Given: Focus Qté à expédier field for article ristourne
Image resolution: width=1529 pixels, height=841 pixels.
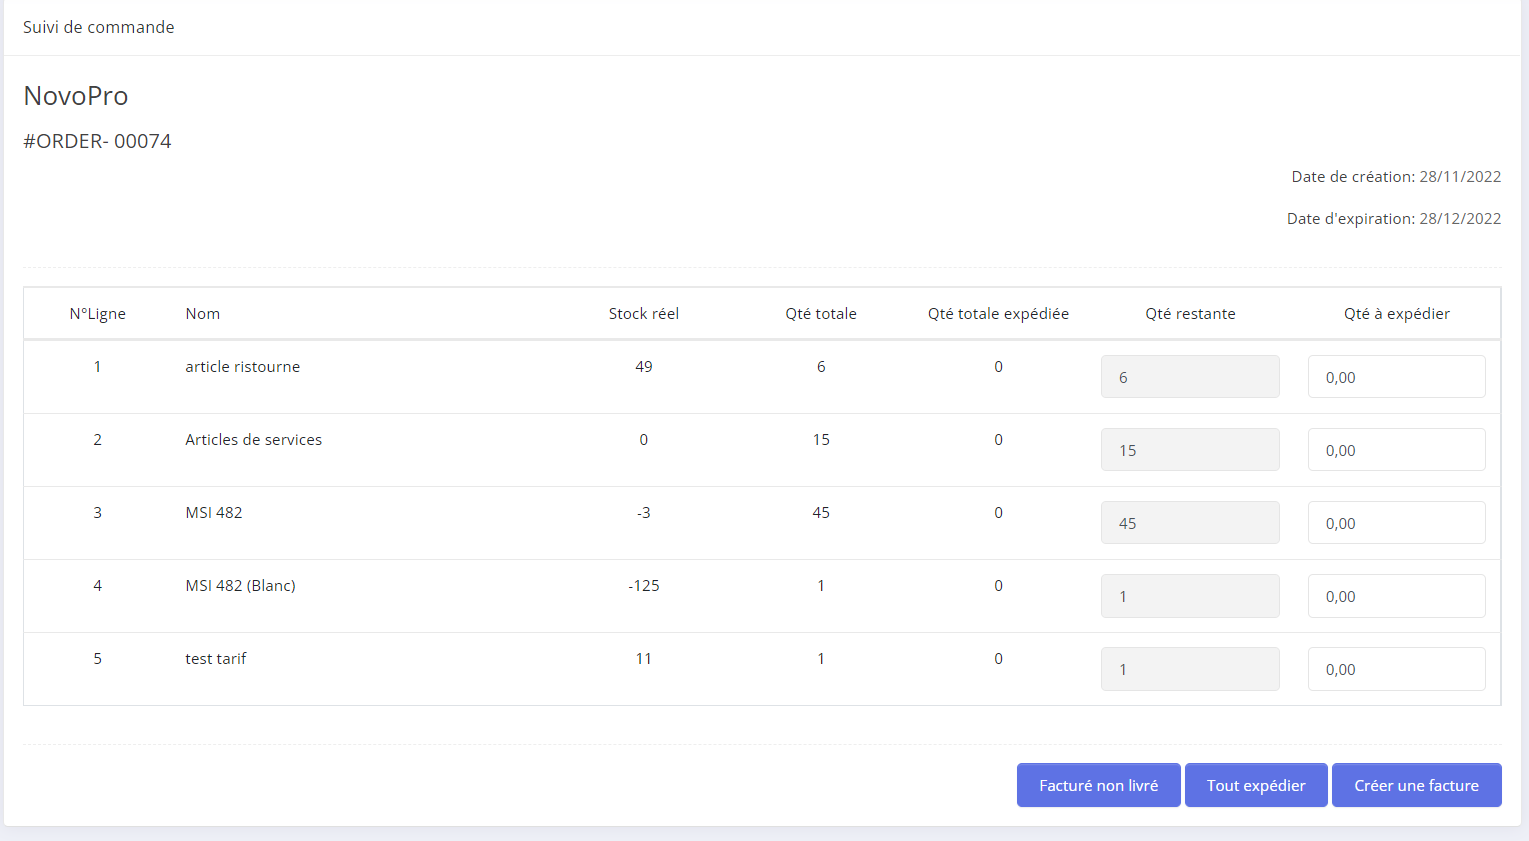Looking at the screenshot, I should [1396, 377].
